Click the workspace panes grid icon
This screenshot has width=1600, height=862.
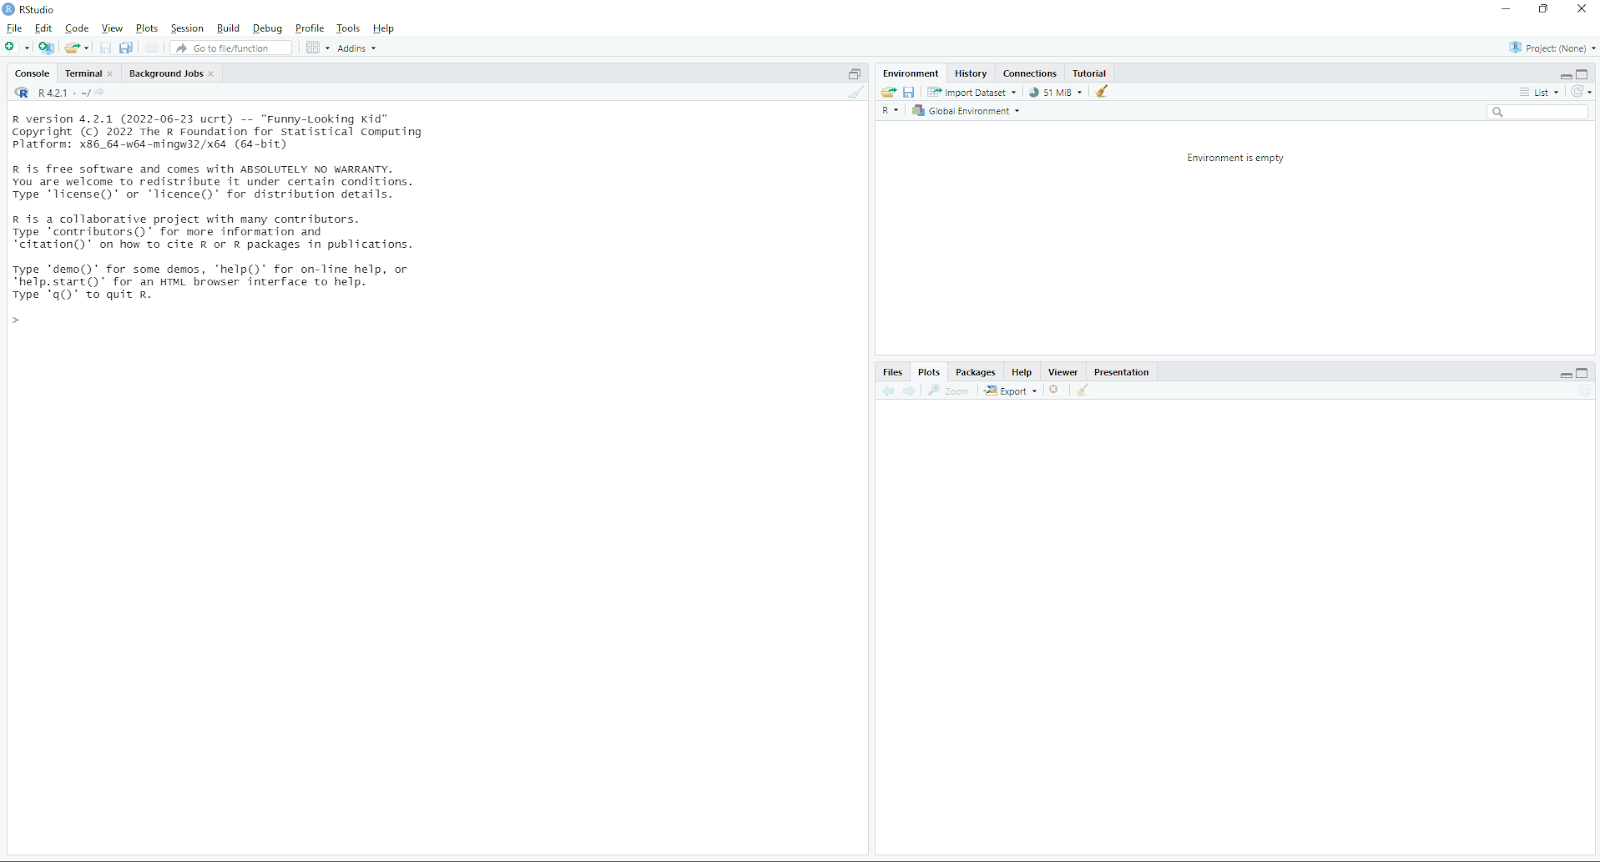pos(313,48)
